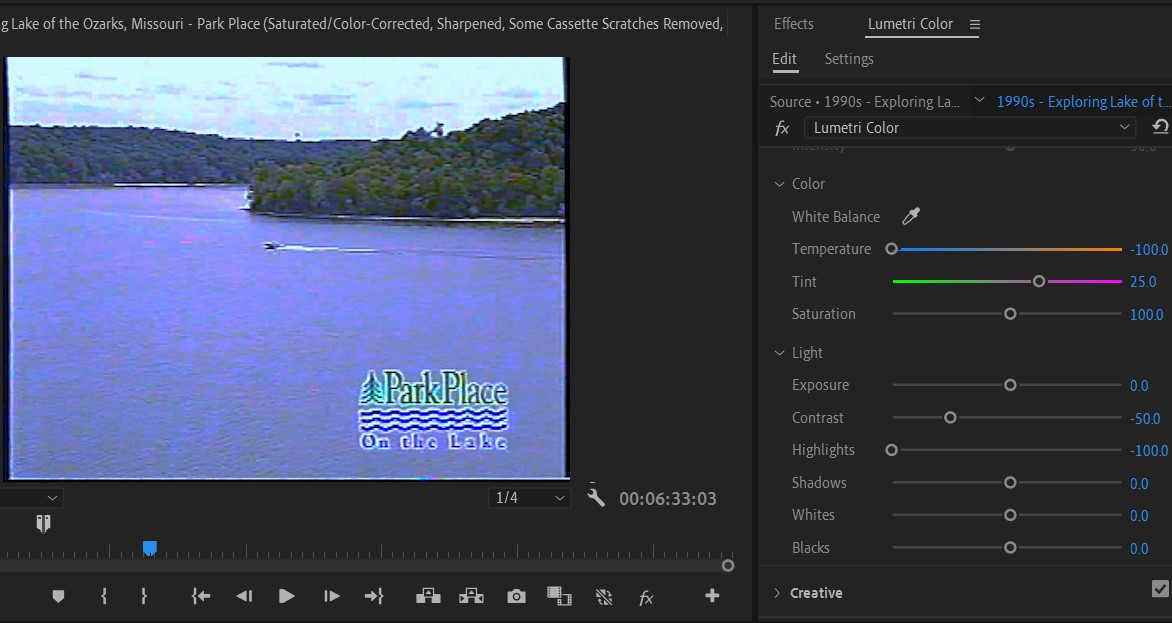Screen dimensions: 1172x623
Task: Toggle proxies button in transport bar
Action: coord(604,596)
